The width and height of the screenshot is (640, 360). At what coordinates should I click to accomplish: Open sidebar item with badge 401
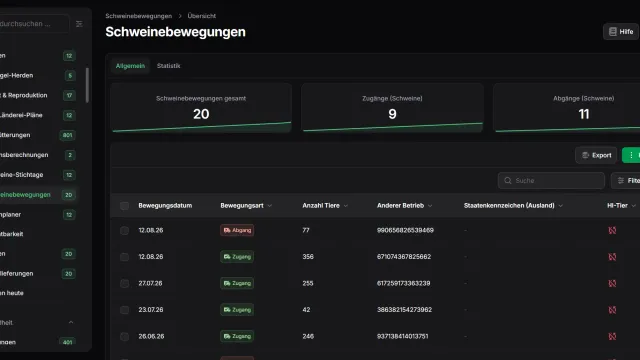(38, 342)
